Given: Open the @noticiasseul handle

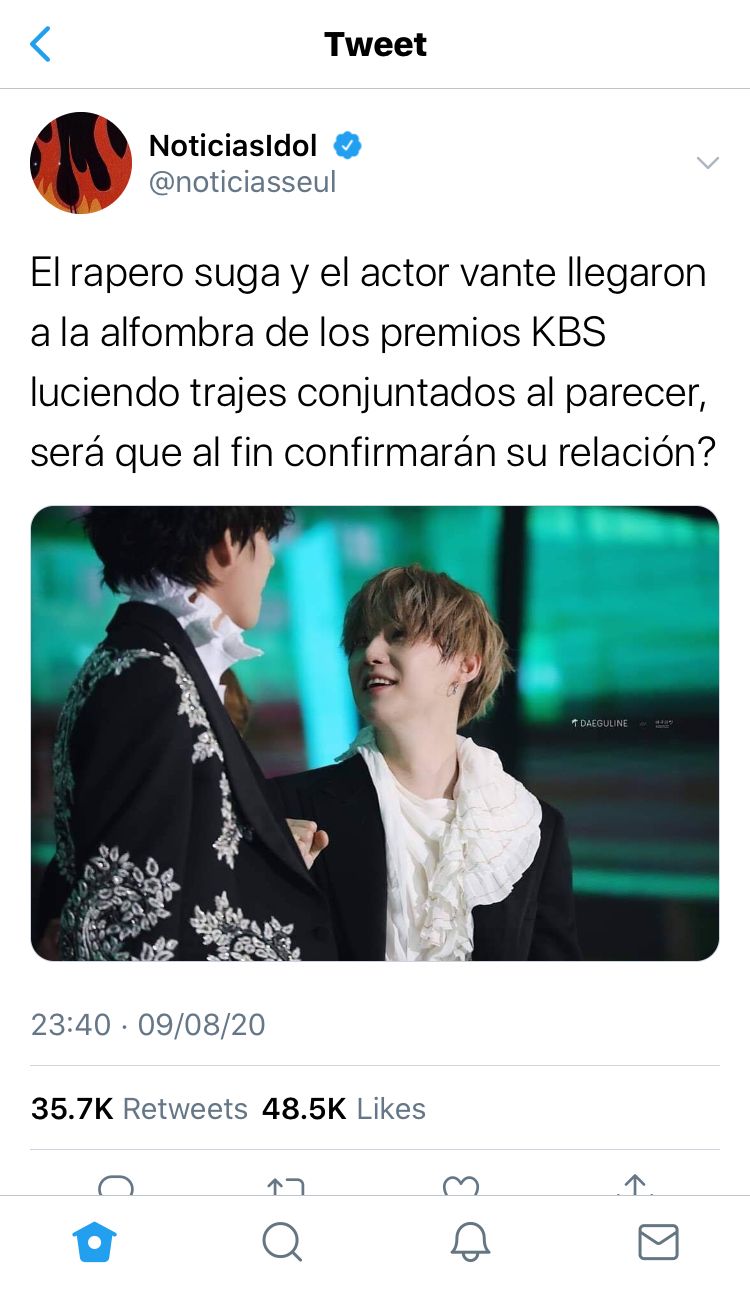Looking at the screenshot, I should coord(242,182).
